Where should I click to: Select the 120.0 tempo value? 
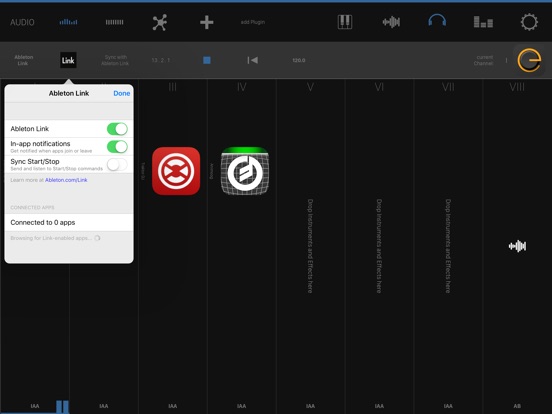tap(299, 60)
